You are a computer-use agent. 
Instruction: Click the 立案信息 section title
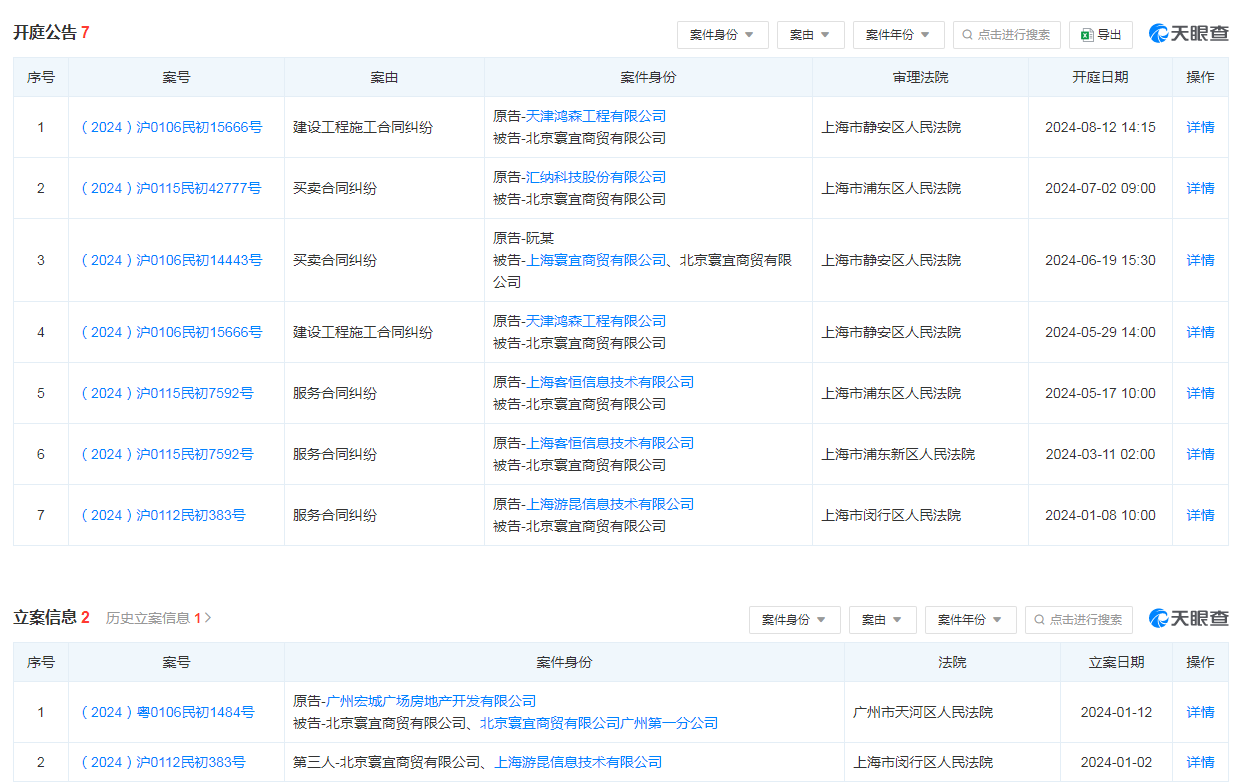pyautogui.click(x=45, y=618)
